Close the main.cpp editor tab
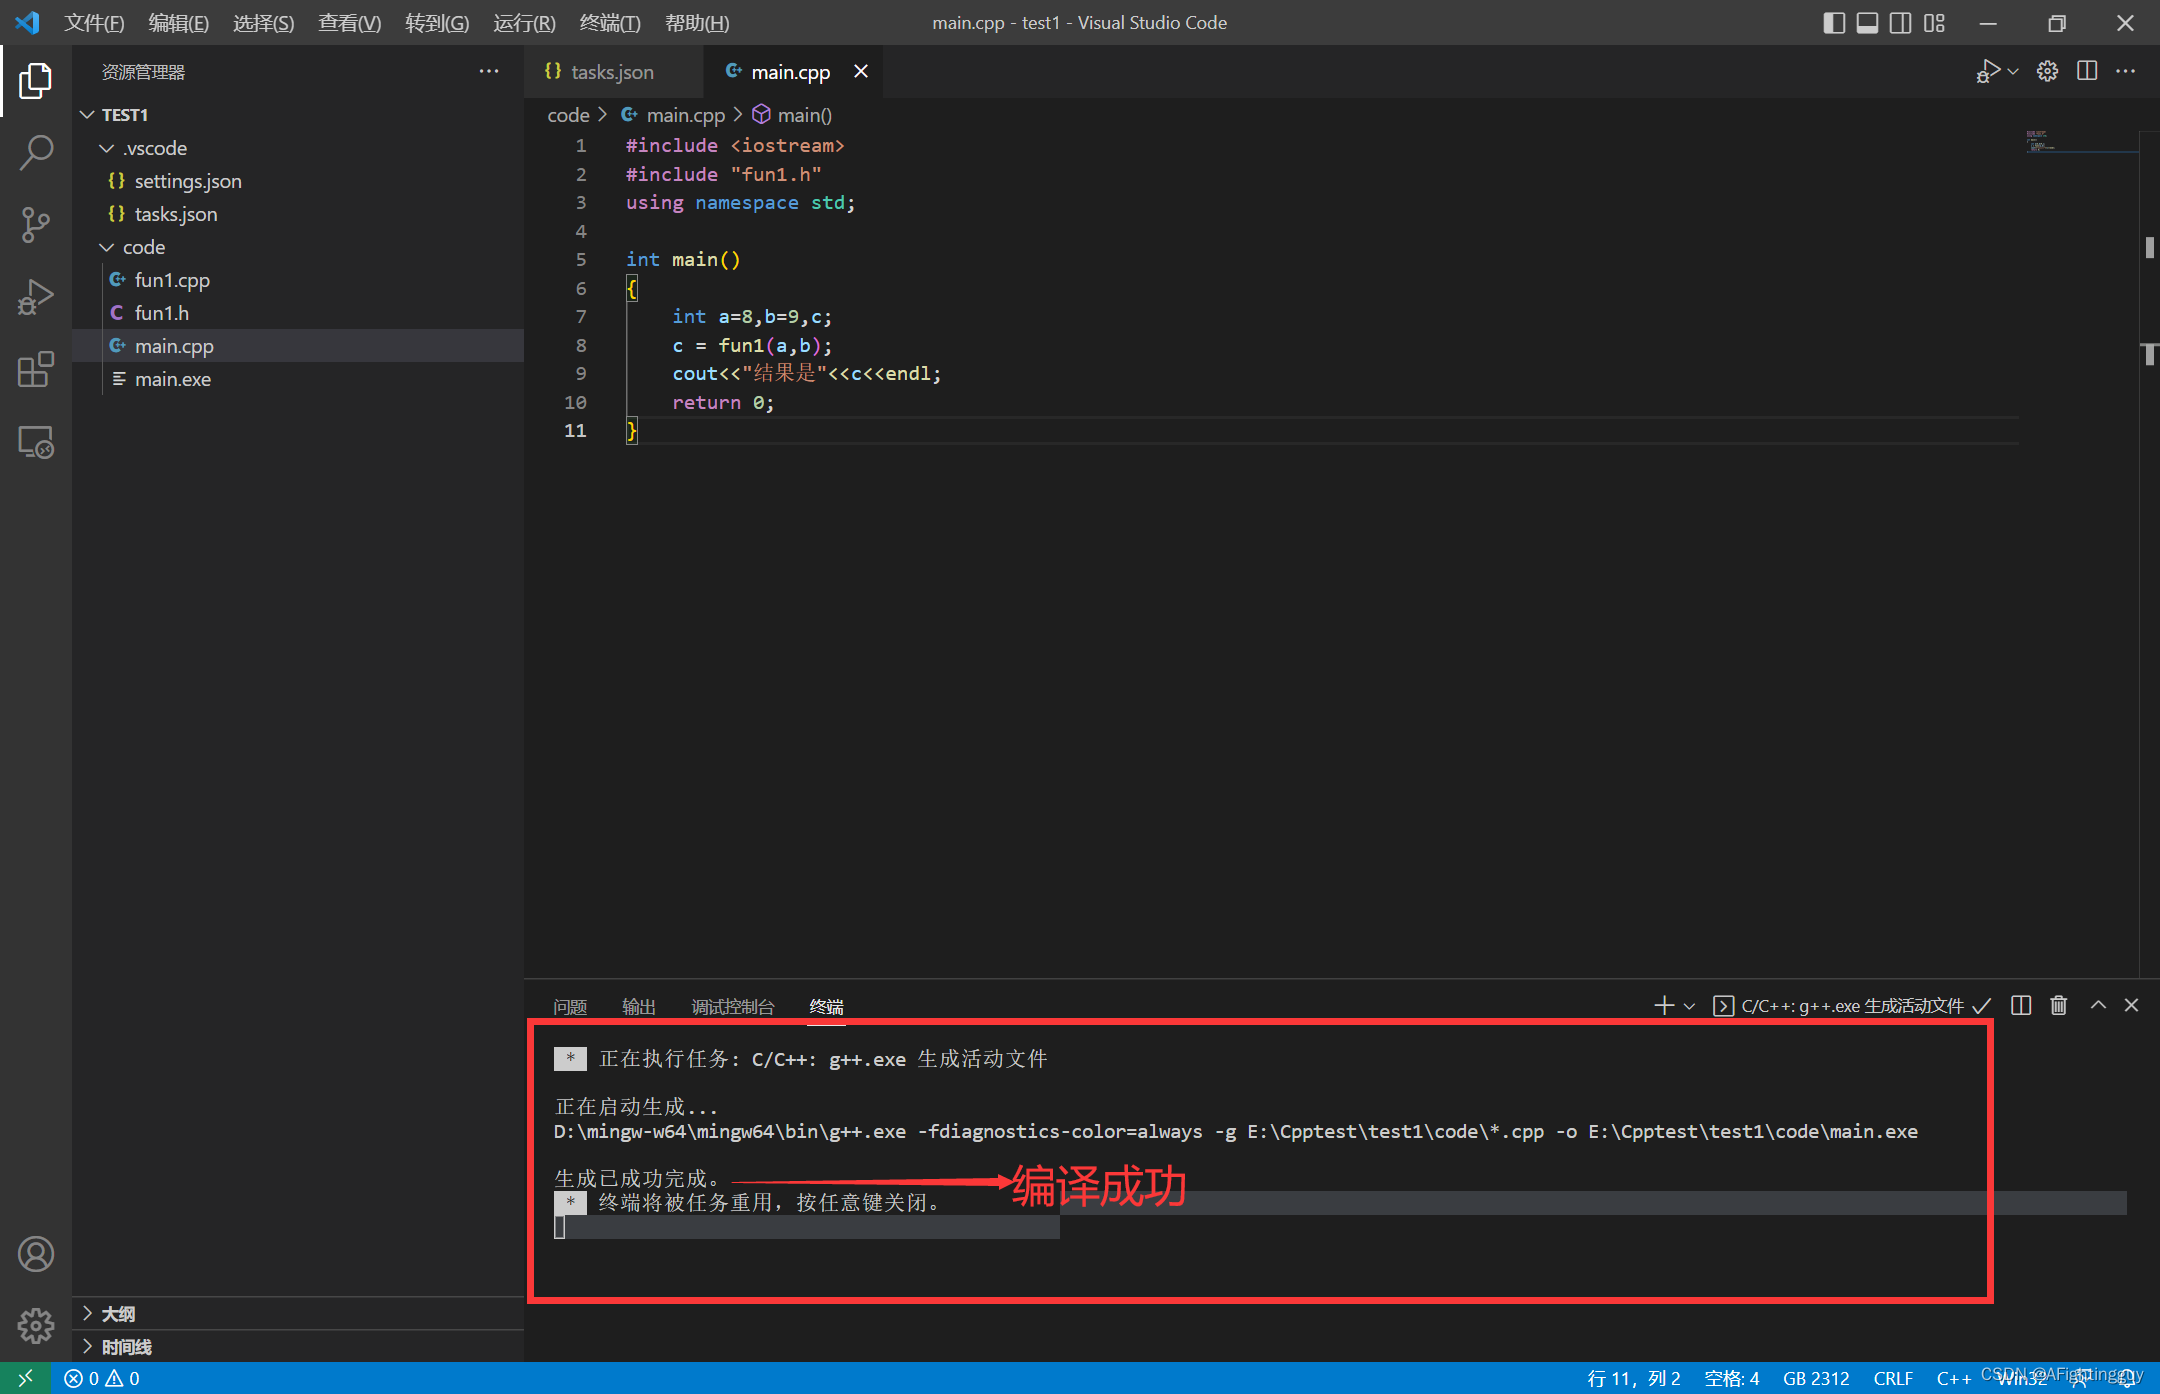 (861, 71)
